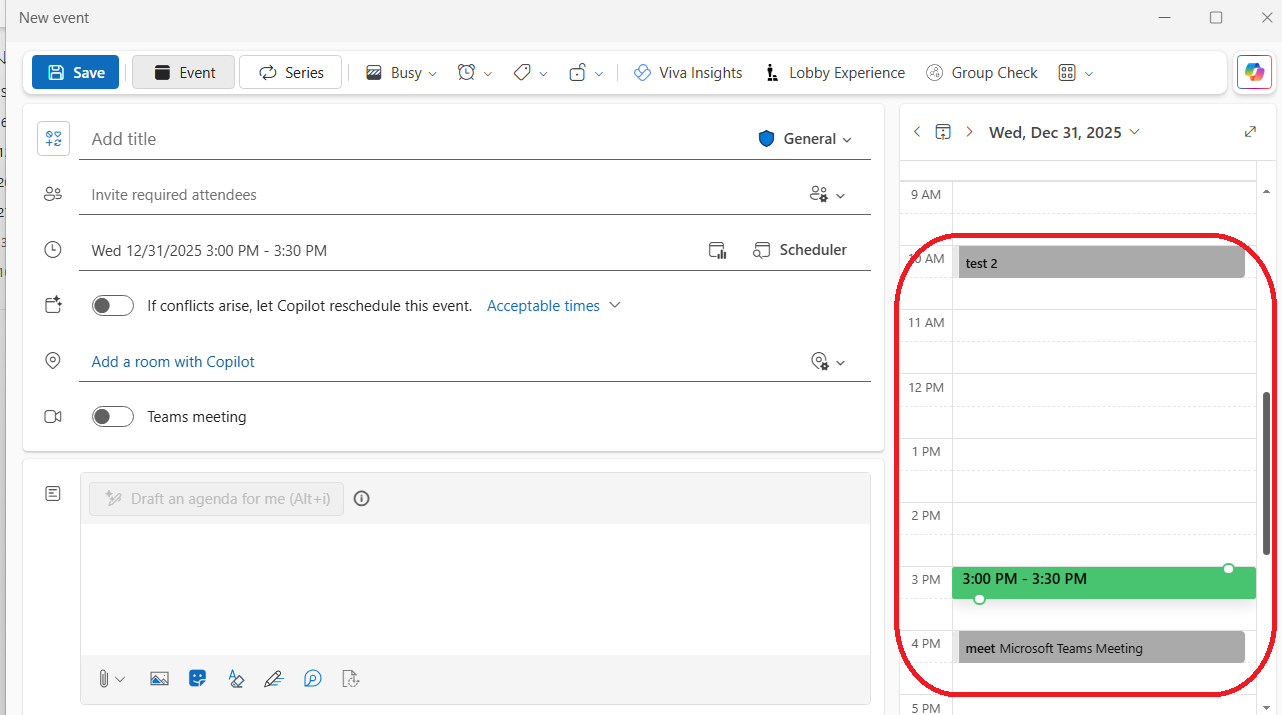The image size is (1282, 715).
Task: Click the text highlighter formatting icon
Action: 236,679
